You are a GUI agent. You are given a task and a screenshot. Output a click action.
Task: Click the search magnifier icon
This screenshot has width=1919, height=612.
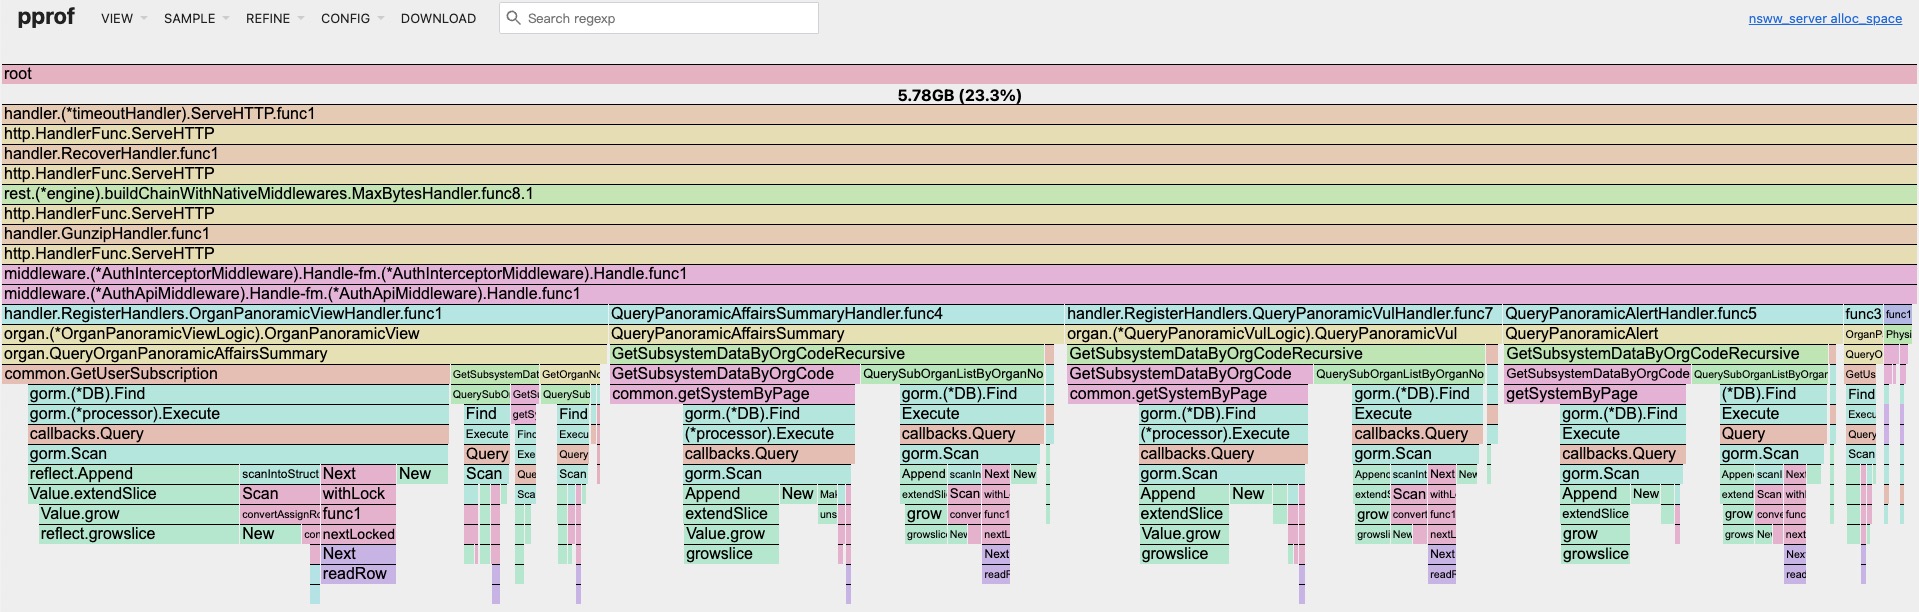pyautogui.click(x=513, y=18)
